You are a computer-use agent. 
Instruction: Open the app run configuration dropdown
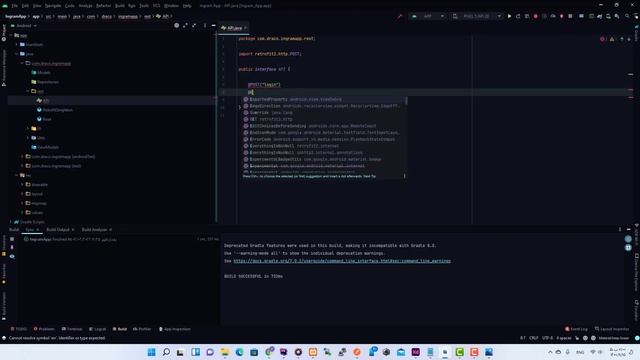pos(428,16)
